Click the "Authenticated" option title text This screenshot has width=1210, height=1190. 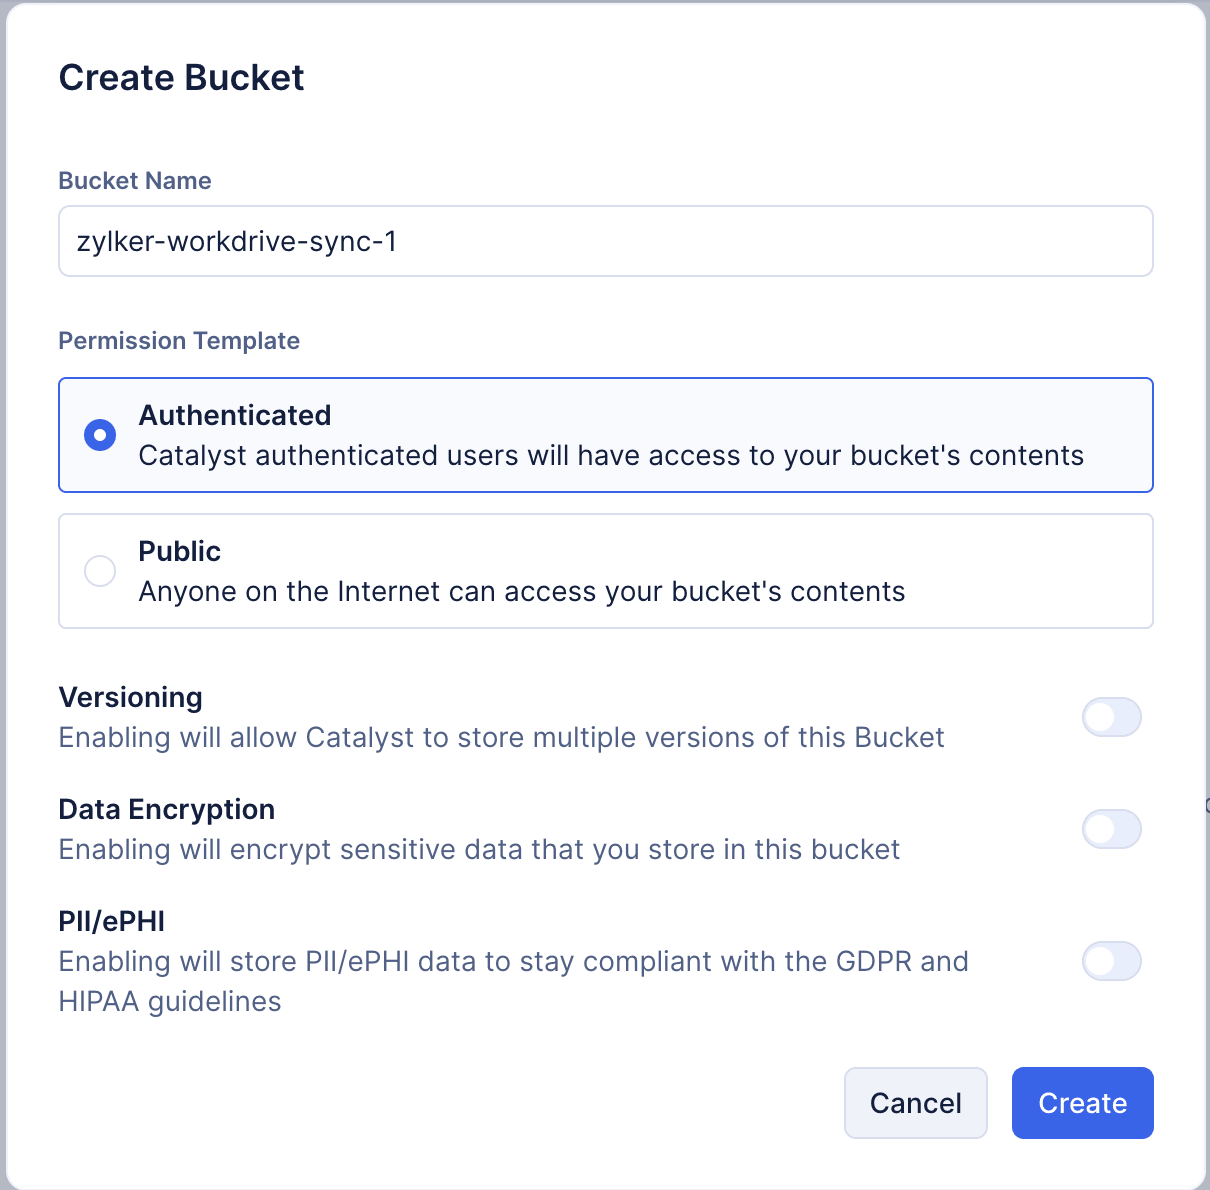click(235, 415)
